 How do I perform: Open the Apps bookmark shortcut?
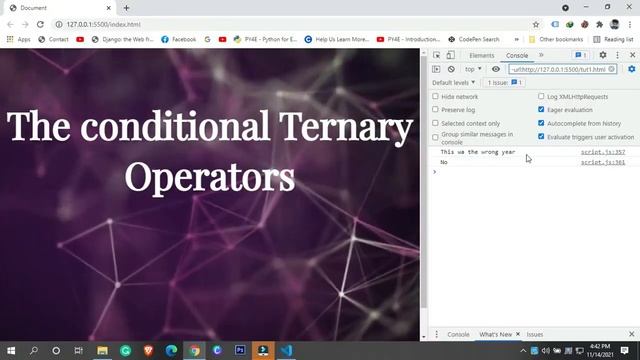tap(19, 39)
